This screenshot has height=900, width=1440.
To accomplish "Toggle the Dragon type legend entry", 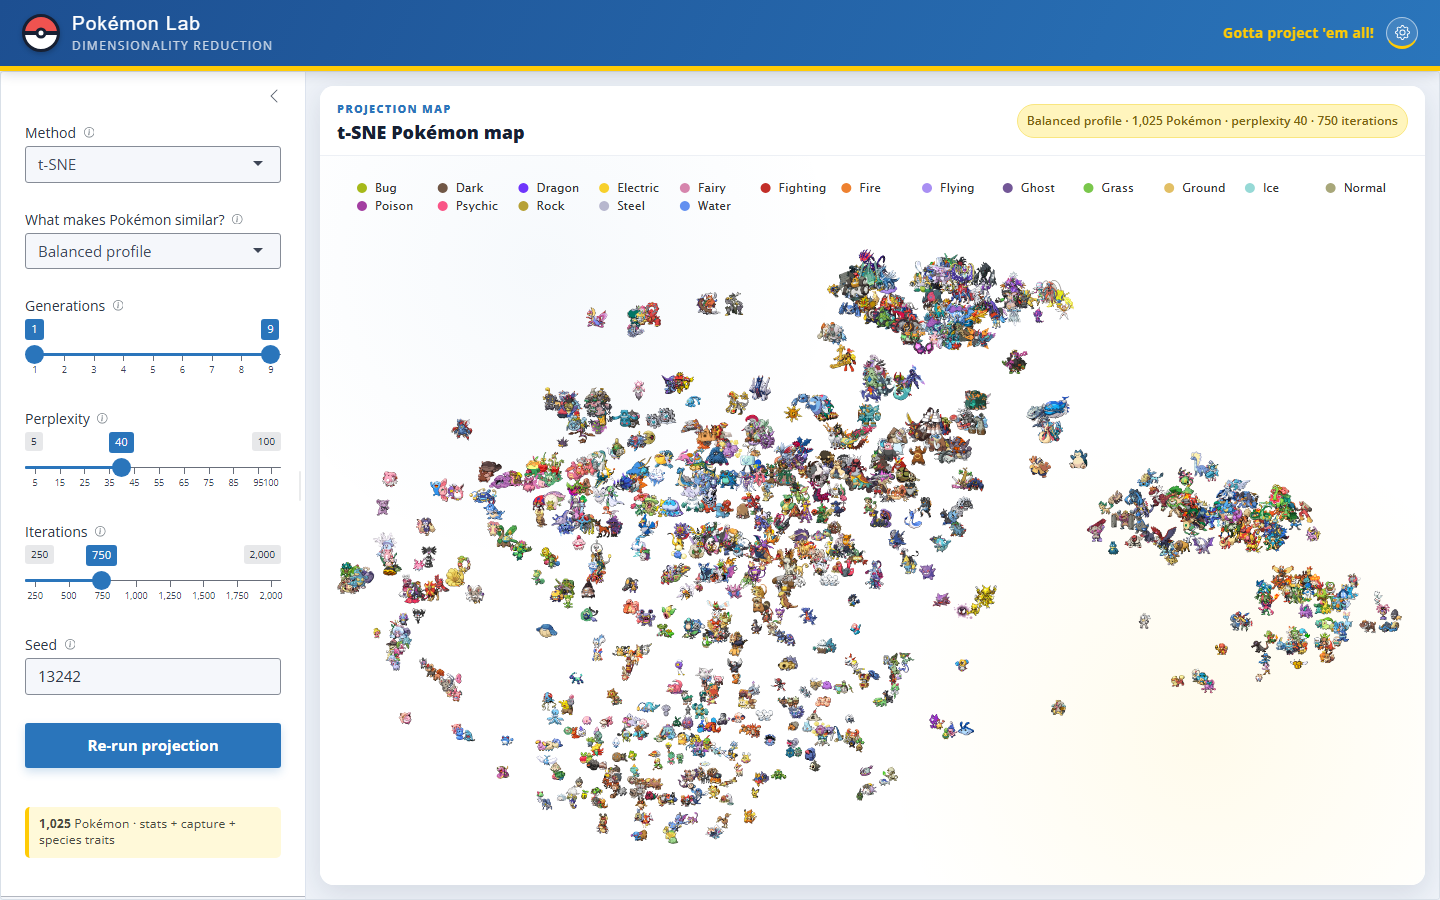I will point(548,188).
